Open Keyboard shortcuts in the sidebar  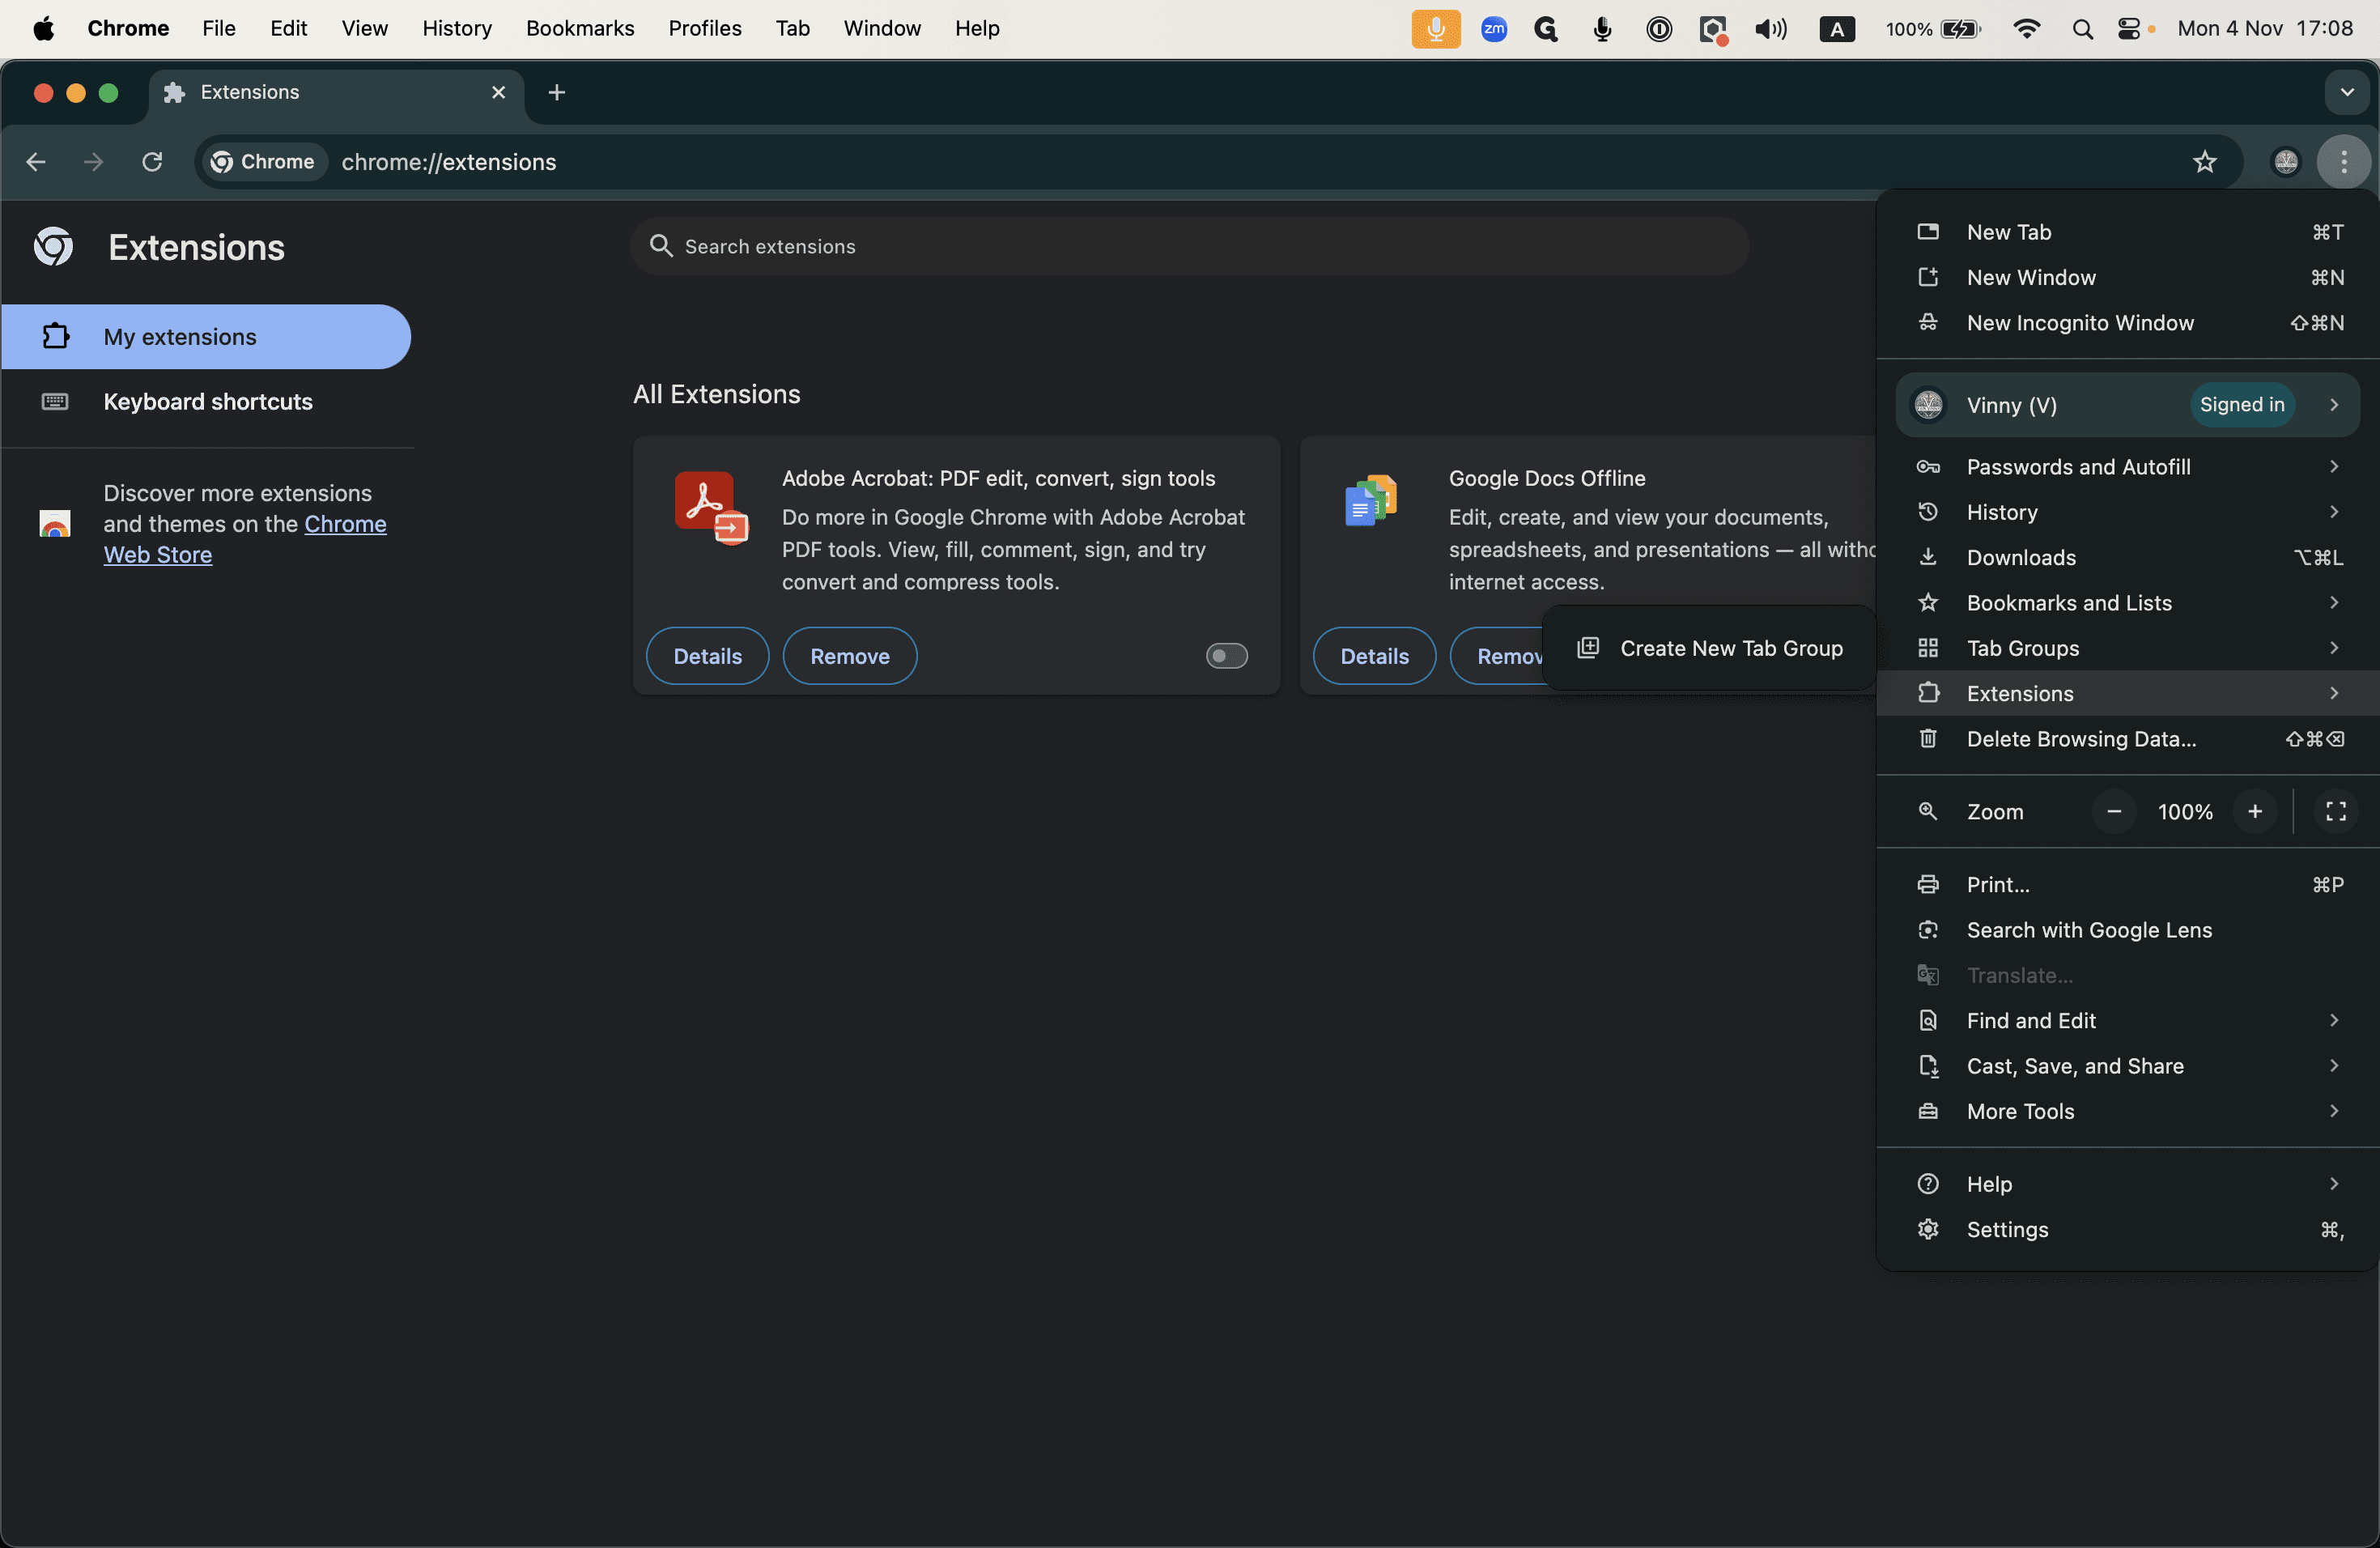point(207,402)
